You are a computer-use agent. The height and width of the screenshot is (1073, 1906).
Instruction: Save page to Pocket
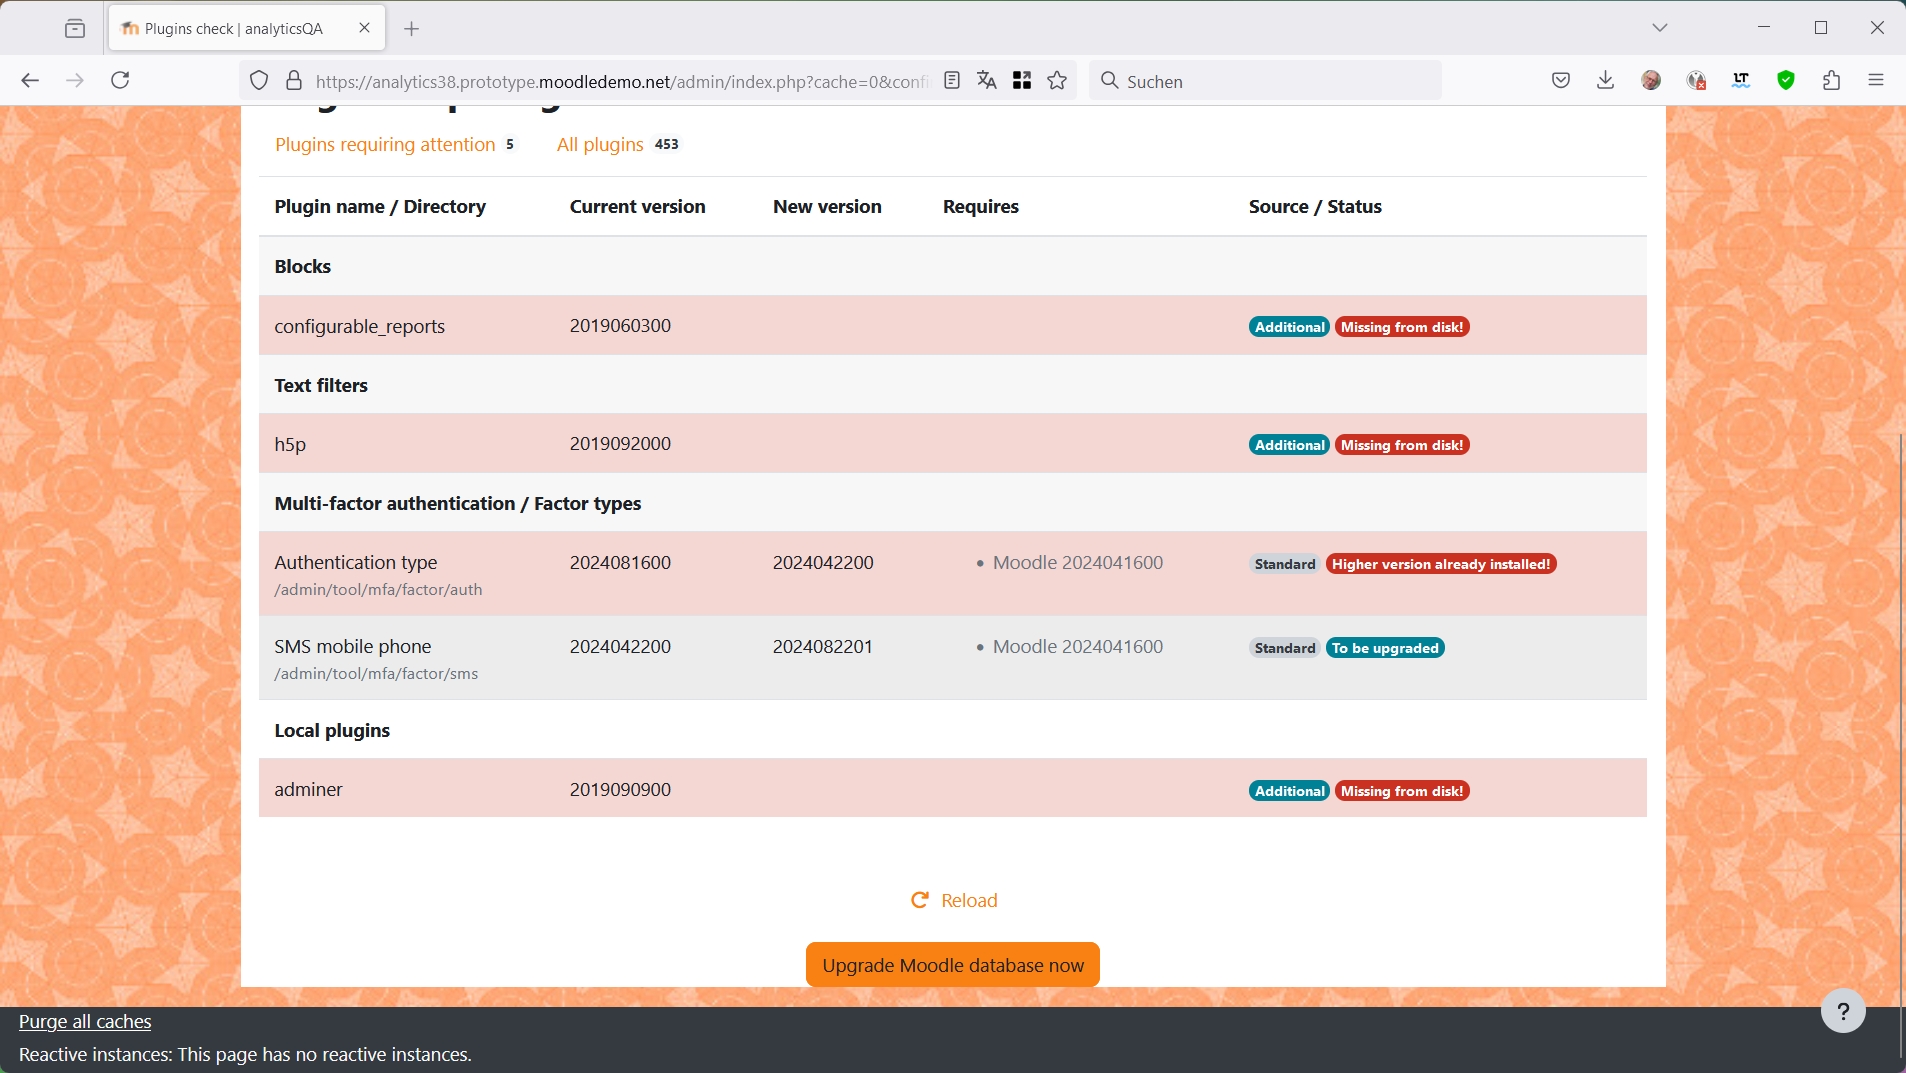(1561, 81)
